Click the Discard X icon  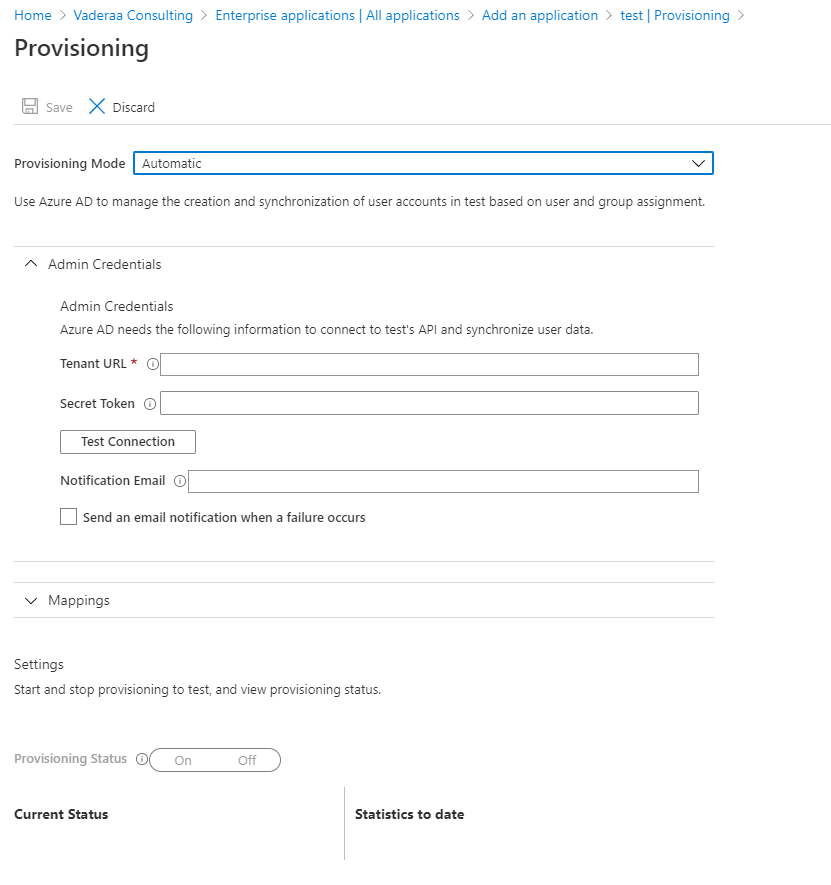97,107
